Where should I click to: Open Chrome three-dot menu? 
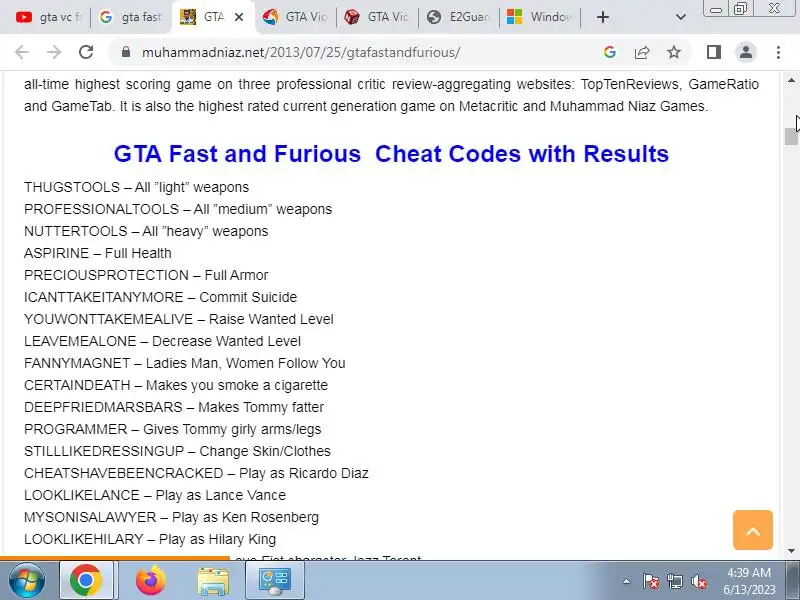[778, 52]
